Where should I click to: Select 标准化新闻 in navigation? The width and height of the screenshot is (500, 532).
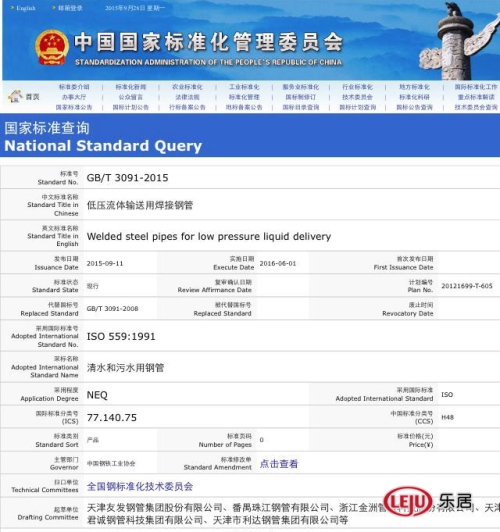click(131, 87)
